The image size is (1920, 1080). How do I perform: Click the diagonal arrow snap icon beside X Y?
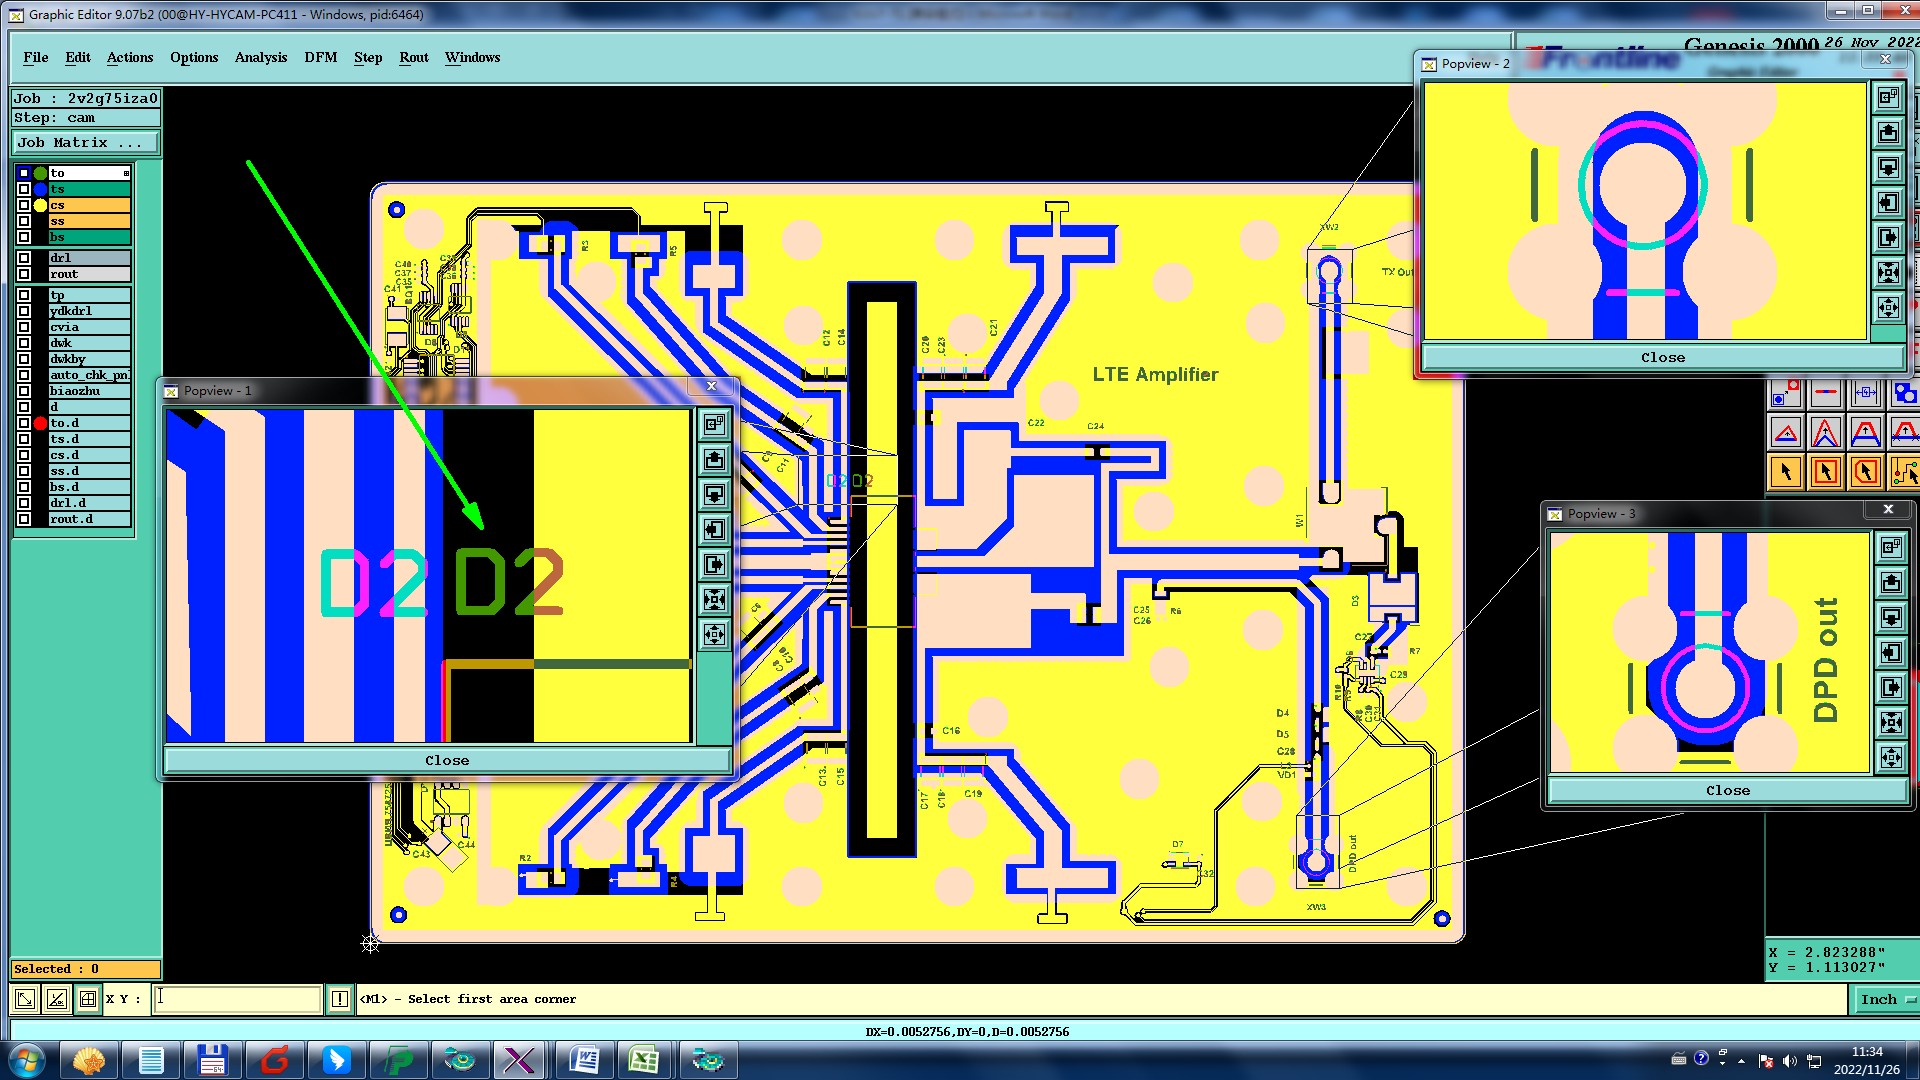pos(25,998)
